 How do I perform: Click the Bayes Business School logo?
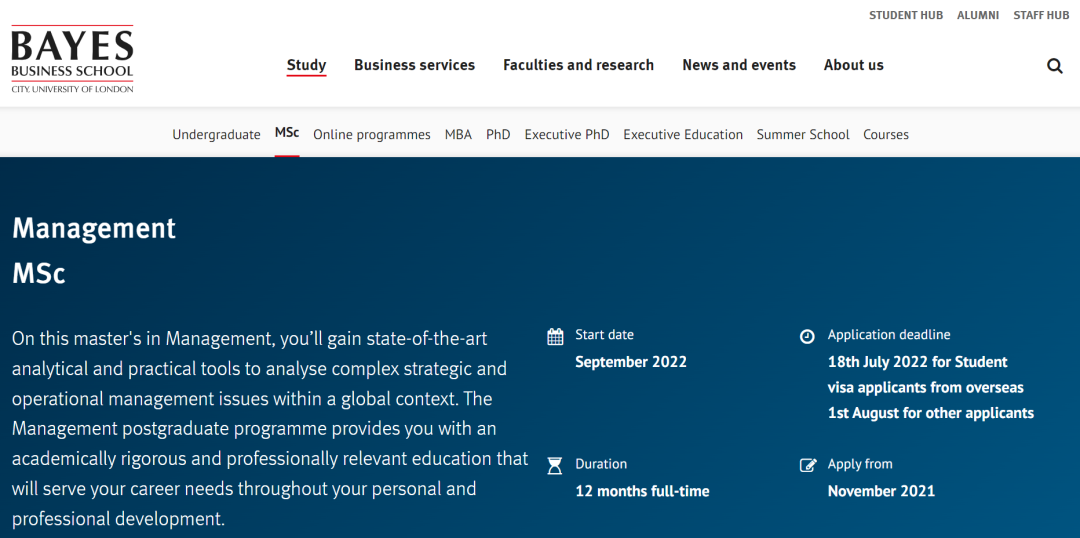(x=72, y=60)
